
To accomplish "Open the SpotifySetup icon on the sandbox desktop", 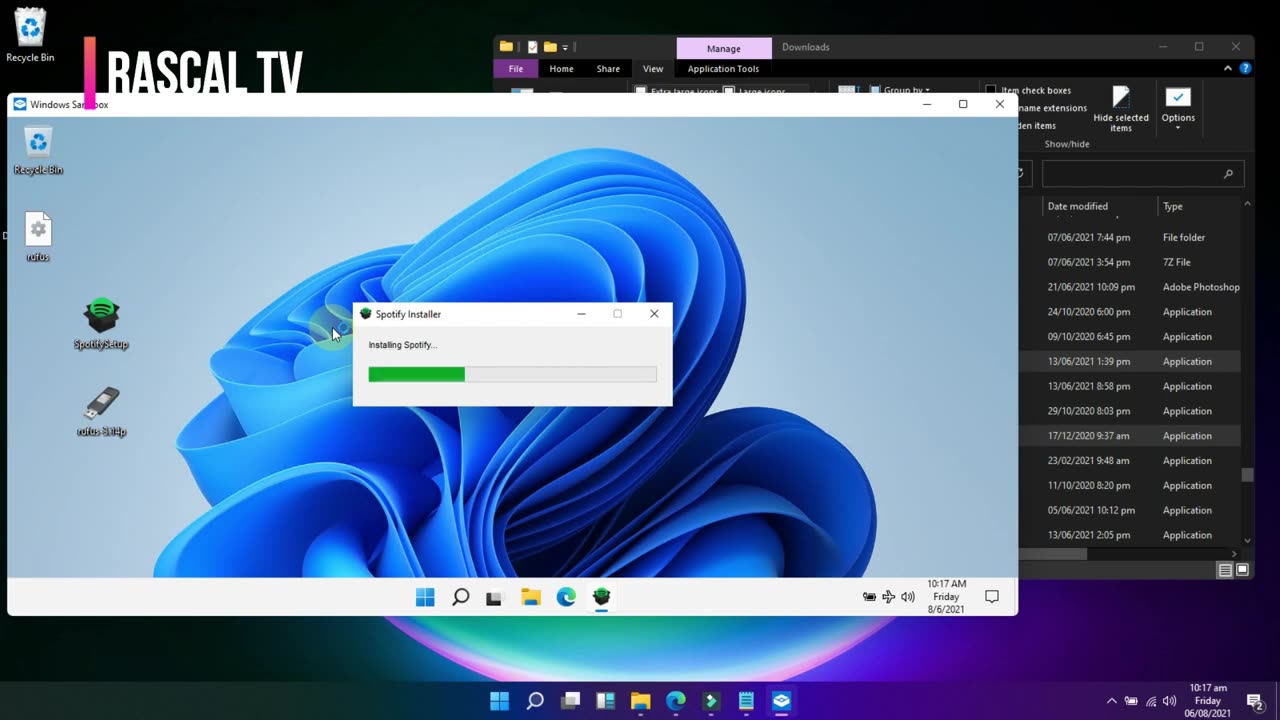I will [x=101, y=323].
